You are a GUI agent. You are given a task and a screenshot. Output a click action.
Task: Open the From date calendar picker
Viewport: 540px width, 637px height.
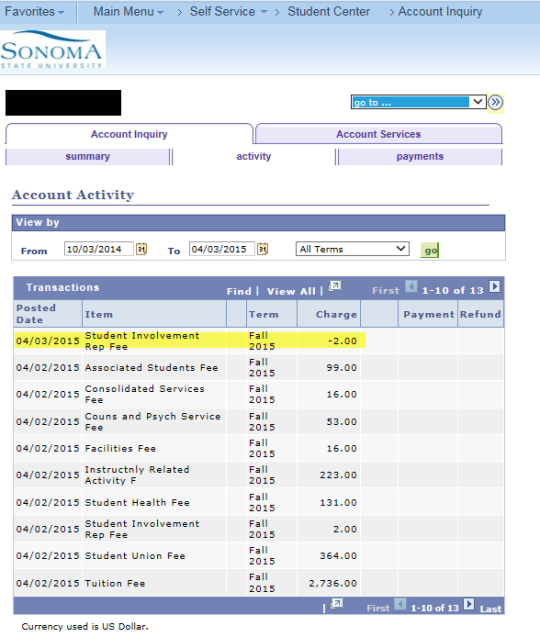pyautogui.click(x=141, y=249)
